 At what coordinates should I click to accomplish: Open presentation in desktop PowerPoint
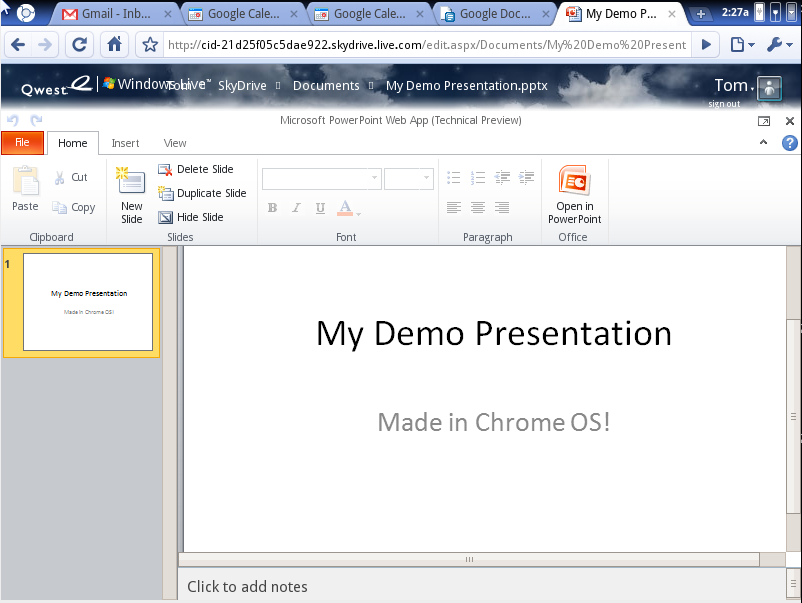coord(573,195)
